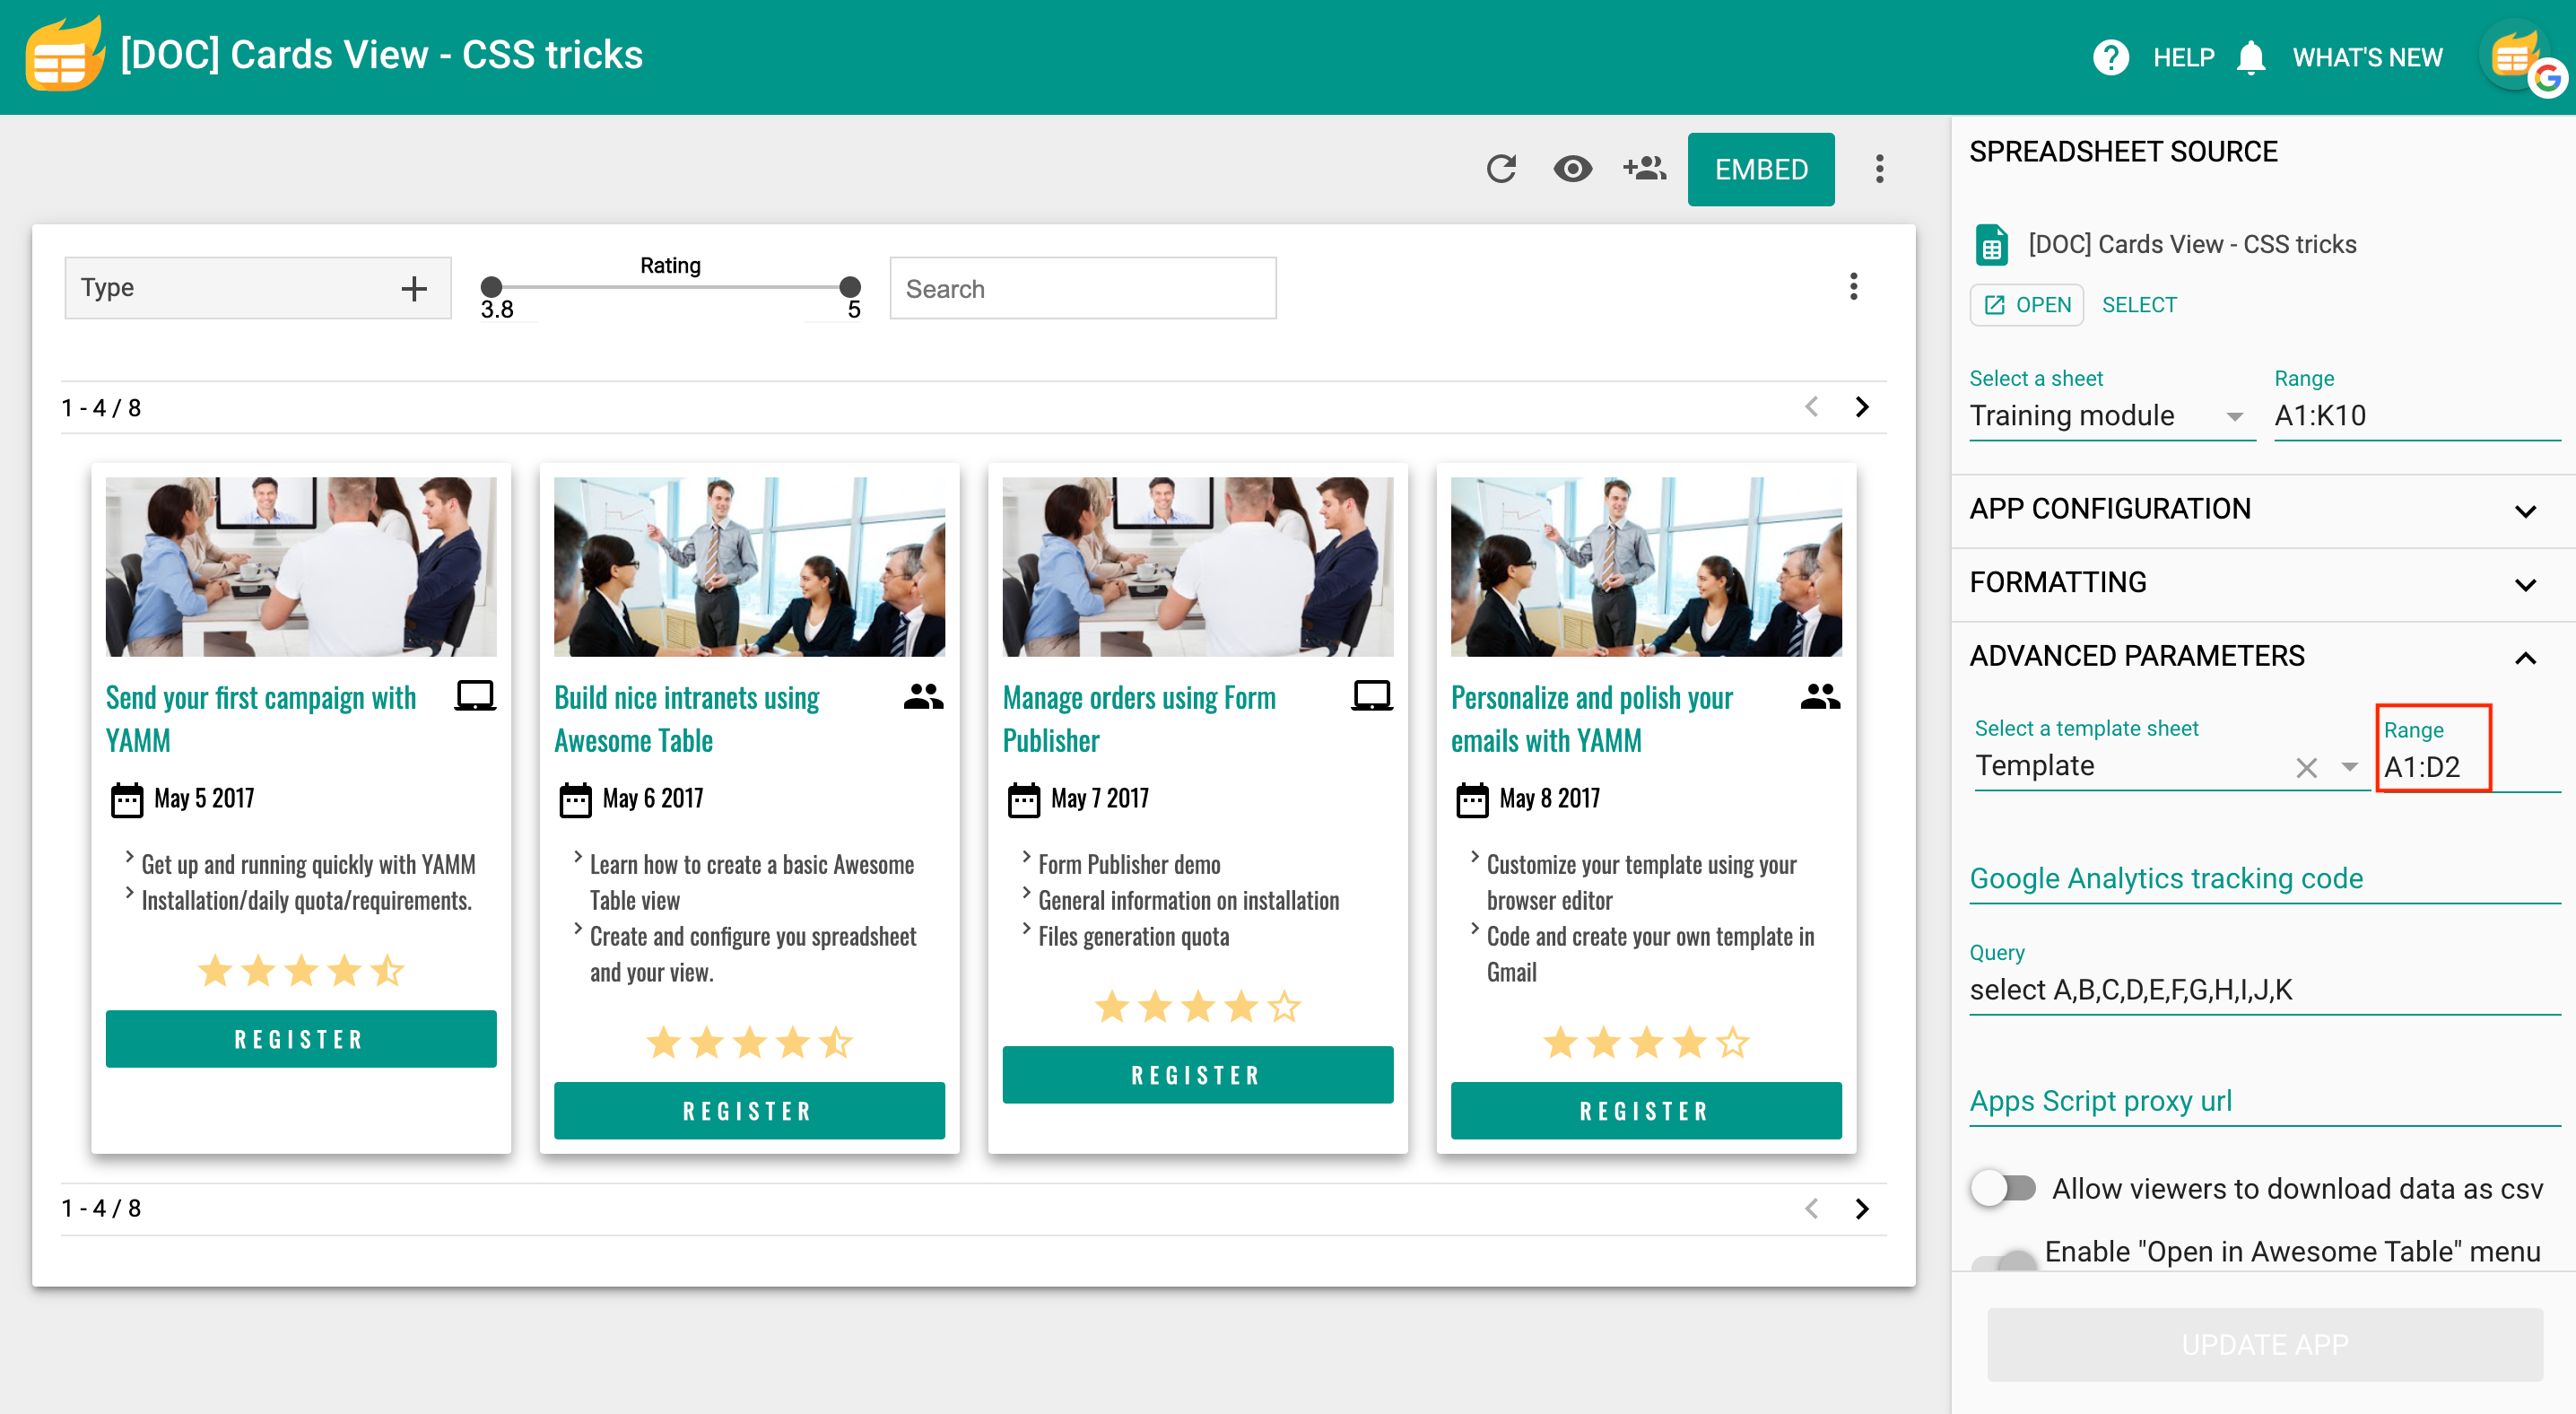Go to next page in bottom pagination
The image size is (2576, 1414).
point(1862,1208)
